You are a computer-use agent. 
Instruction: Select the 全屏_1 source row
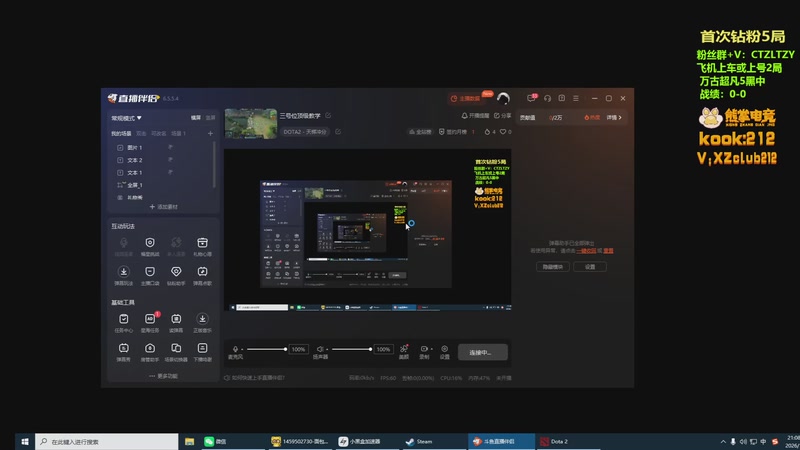click(x=162, y=185)
